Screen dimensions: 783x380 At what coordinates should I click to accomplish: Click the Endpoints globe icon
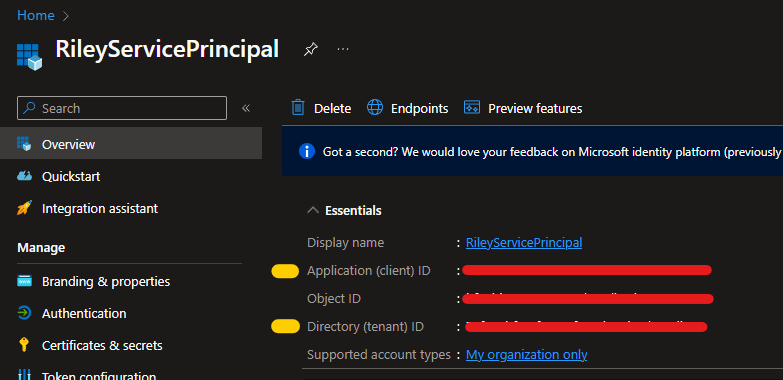coord(375,107)
